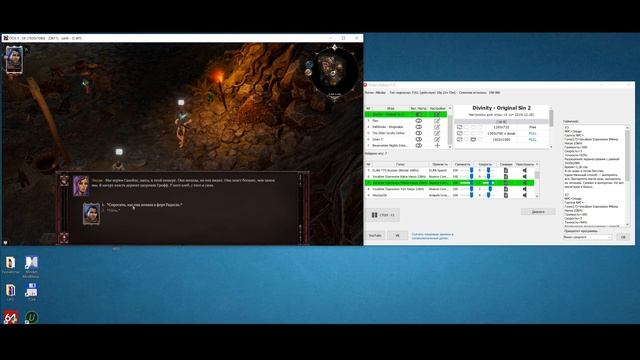Click voice name column header in voices table
The width and height of the screenshot is (640, 360).
click(x=400, y=164)
